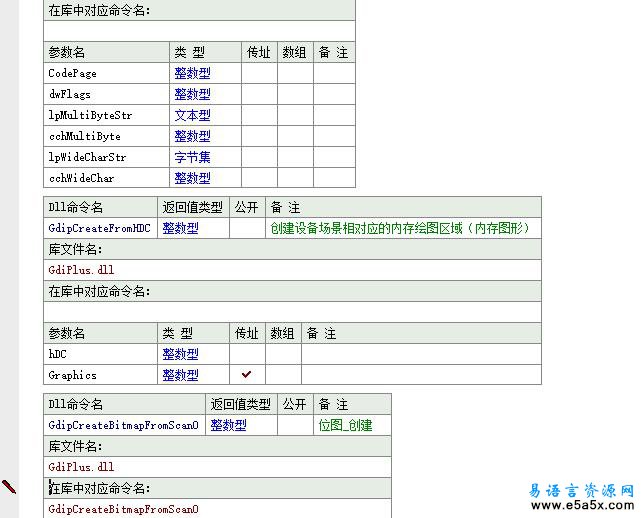Click the lpWideCharStr parameter name
Screen dimensions: 643x518
pos(87,157)
